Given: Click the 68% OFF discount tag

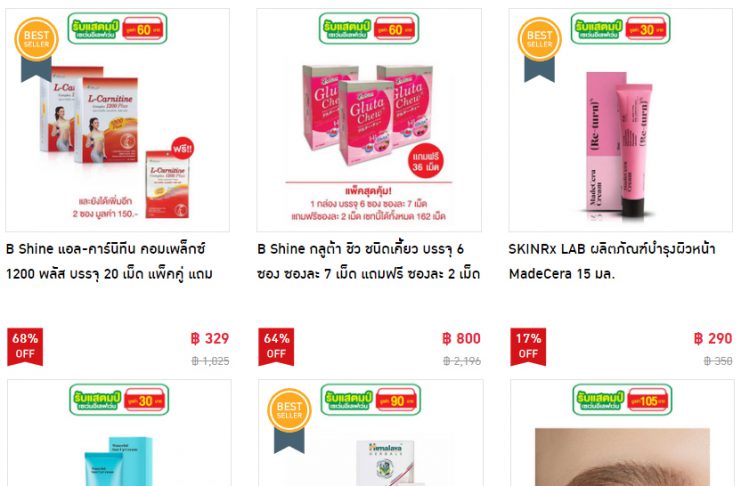Looking at the screenshot, I should point(25,347).
